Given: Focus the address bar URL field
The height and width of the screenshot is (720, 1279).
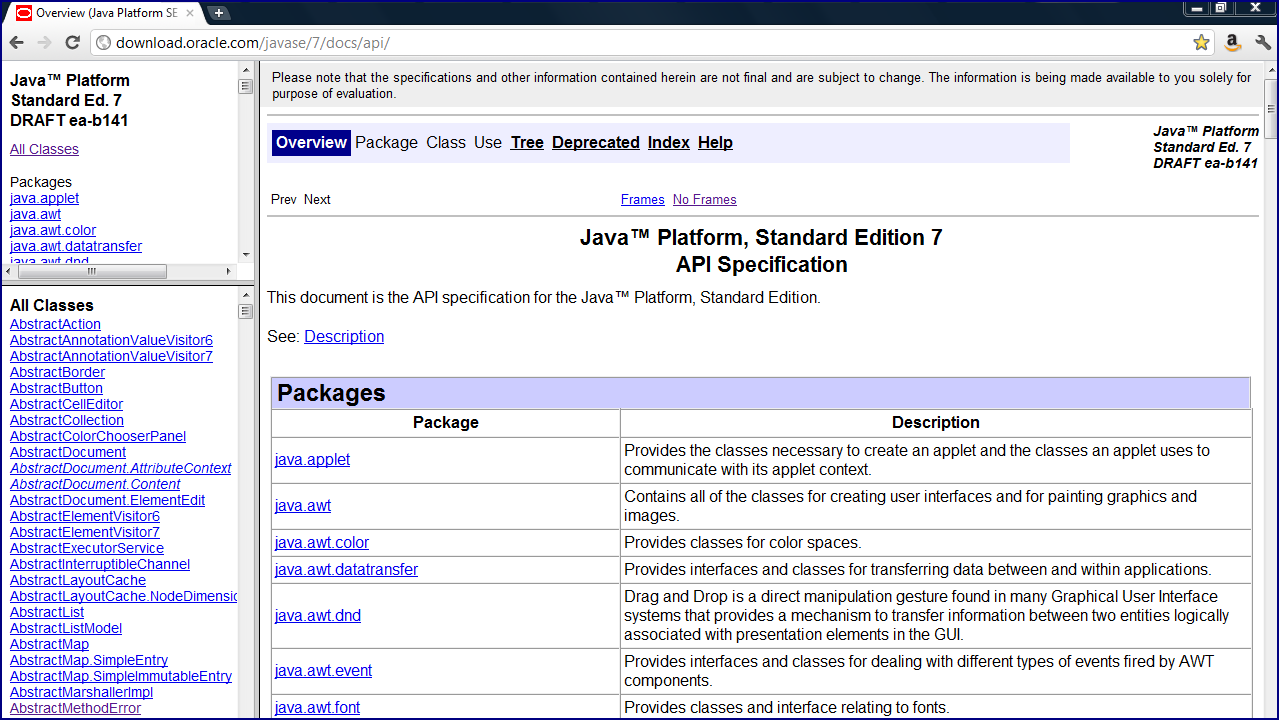Looking at the screenshot, I should 650,43.
